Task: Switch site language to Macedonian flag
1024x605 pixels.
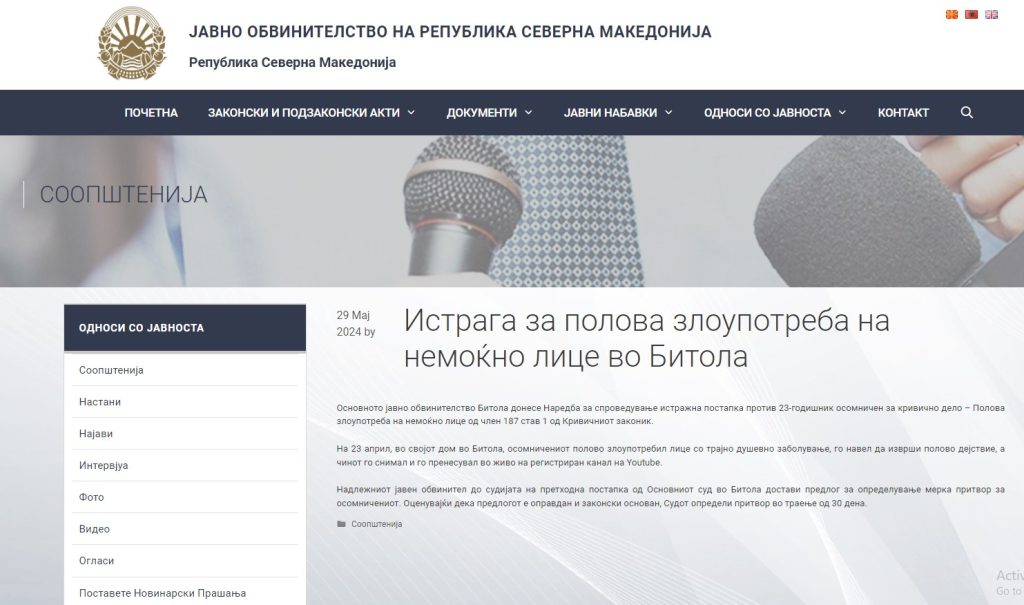Action: [951, 15]
